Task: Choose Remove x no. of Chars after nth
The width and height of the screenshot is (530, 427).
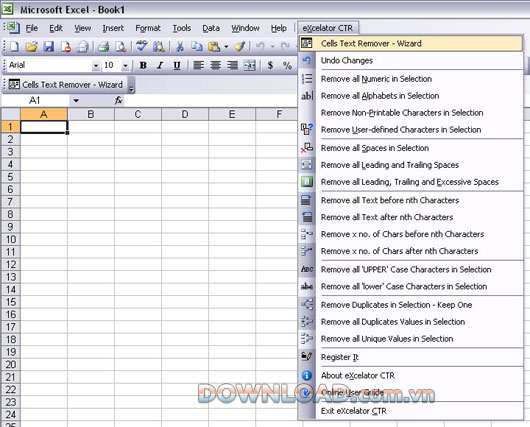Action: (411, 251)
